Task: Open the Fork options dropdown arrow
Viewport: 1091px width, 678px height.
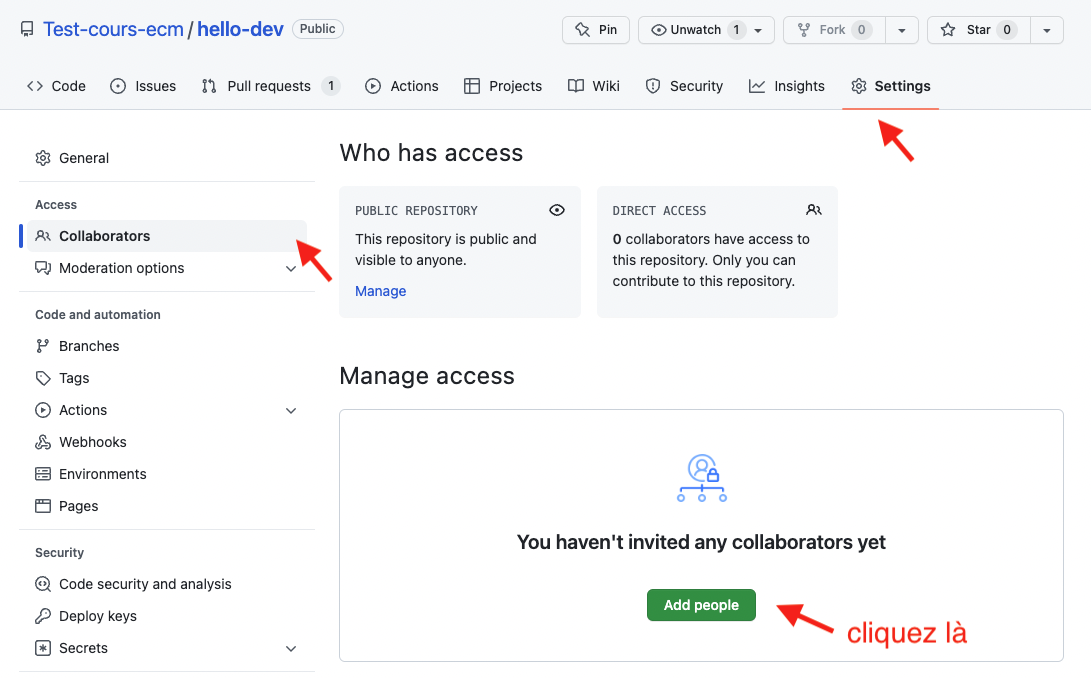Action: (x=902, y=30)
